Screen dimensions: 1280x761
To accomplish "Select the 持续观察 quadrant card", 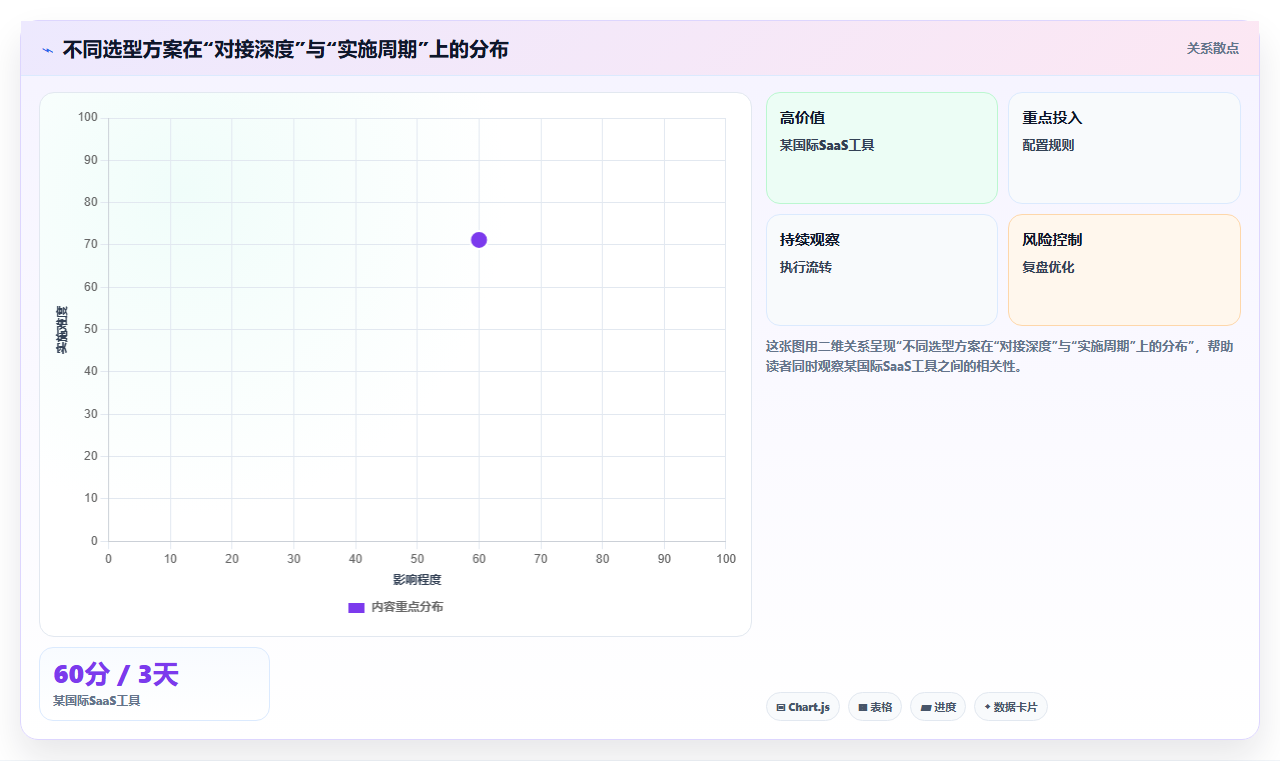I will pyautogui.click(x=882, y=270).
